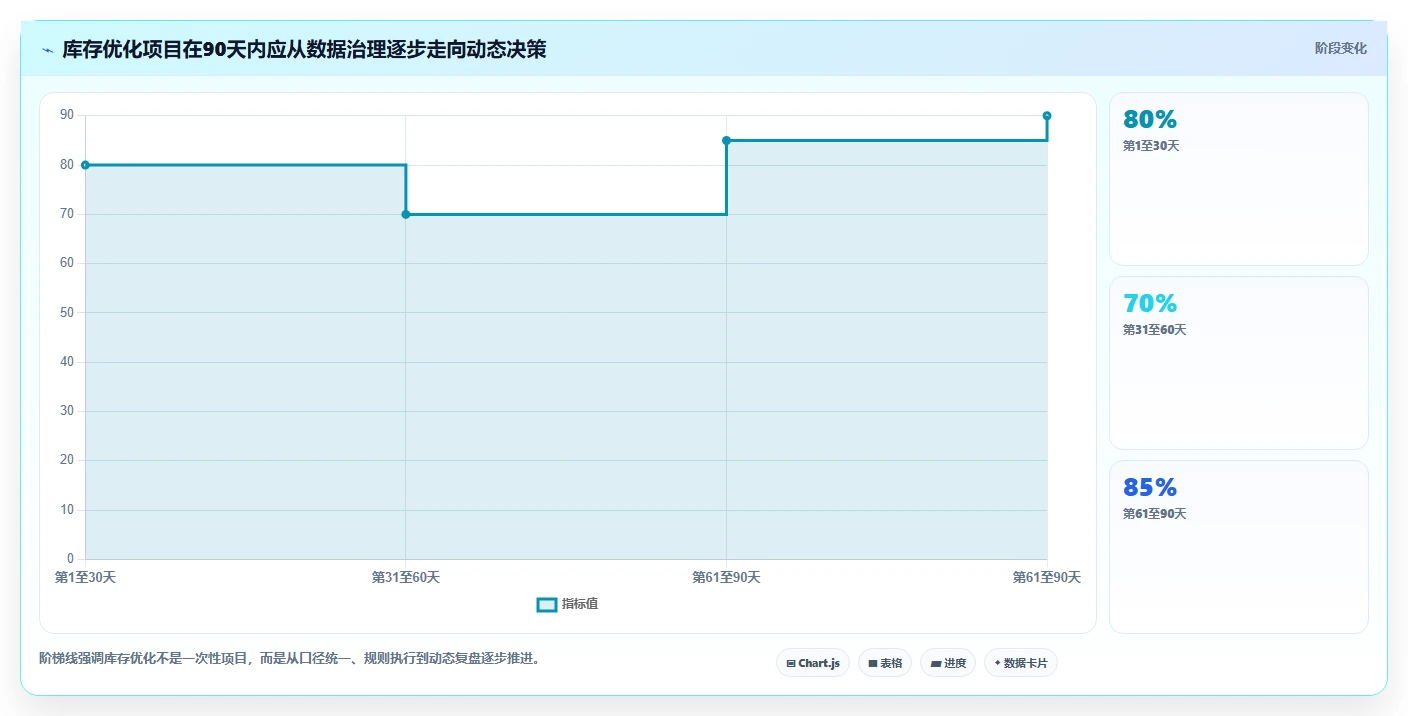Select the chart data point at value 80
Screen dimensions: 1408x716
(x=85, y=165)
